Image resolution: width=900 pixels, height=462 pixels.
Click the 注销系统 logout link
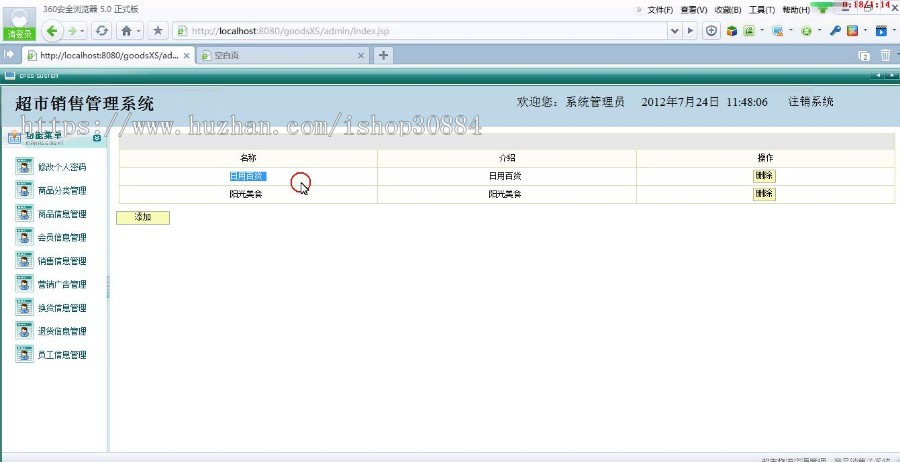point(810,102)
